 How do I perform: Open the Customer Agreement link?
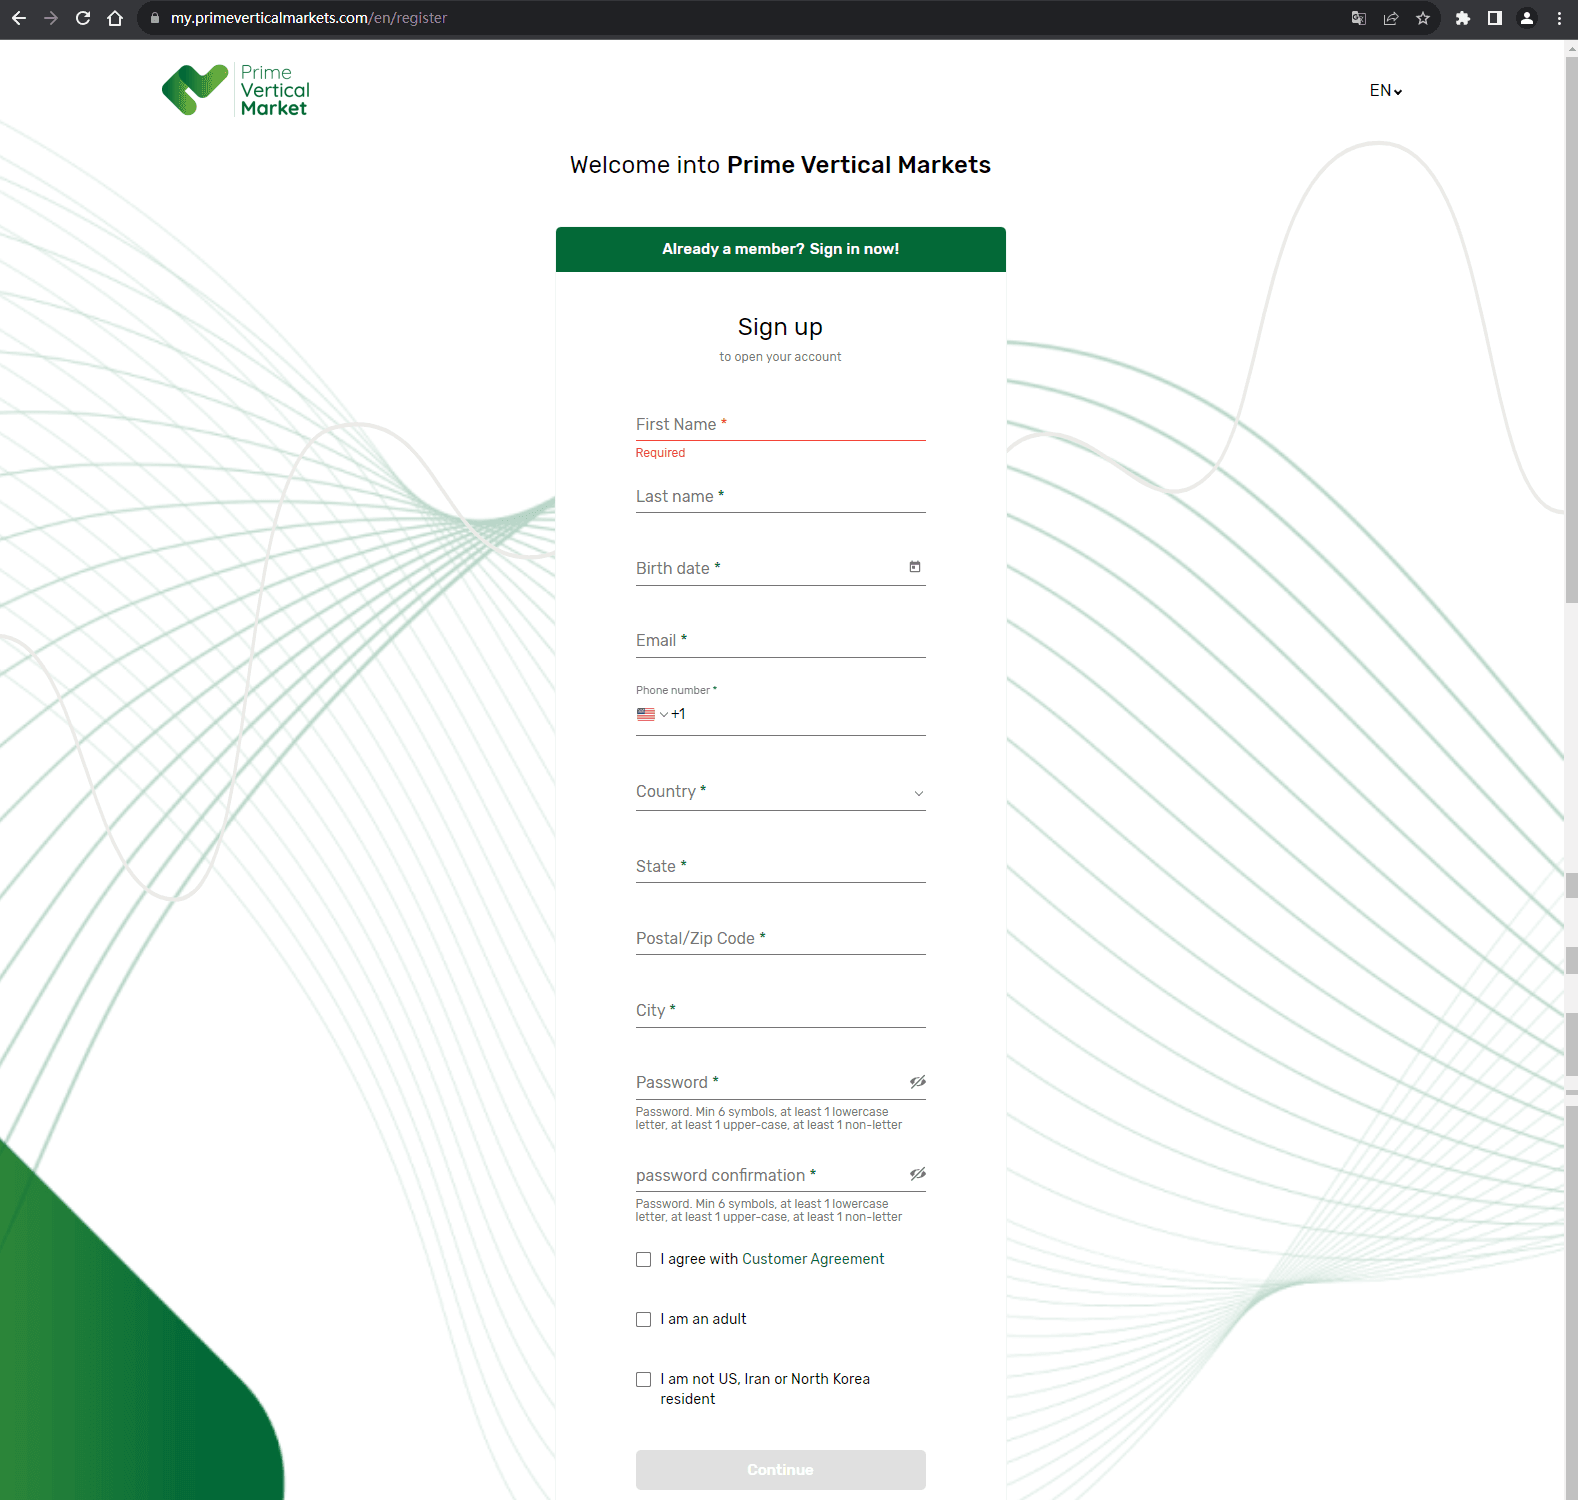pos(813,1259)
